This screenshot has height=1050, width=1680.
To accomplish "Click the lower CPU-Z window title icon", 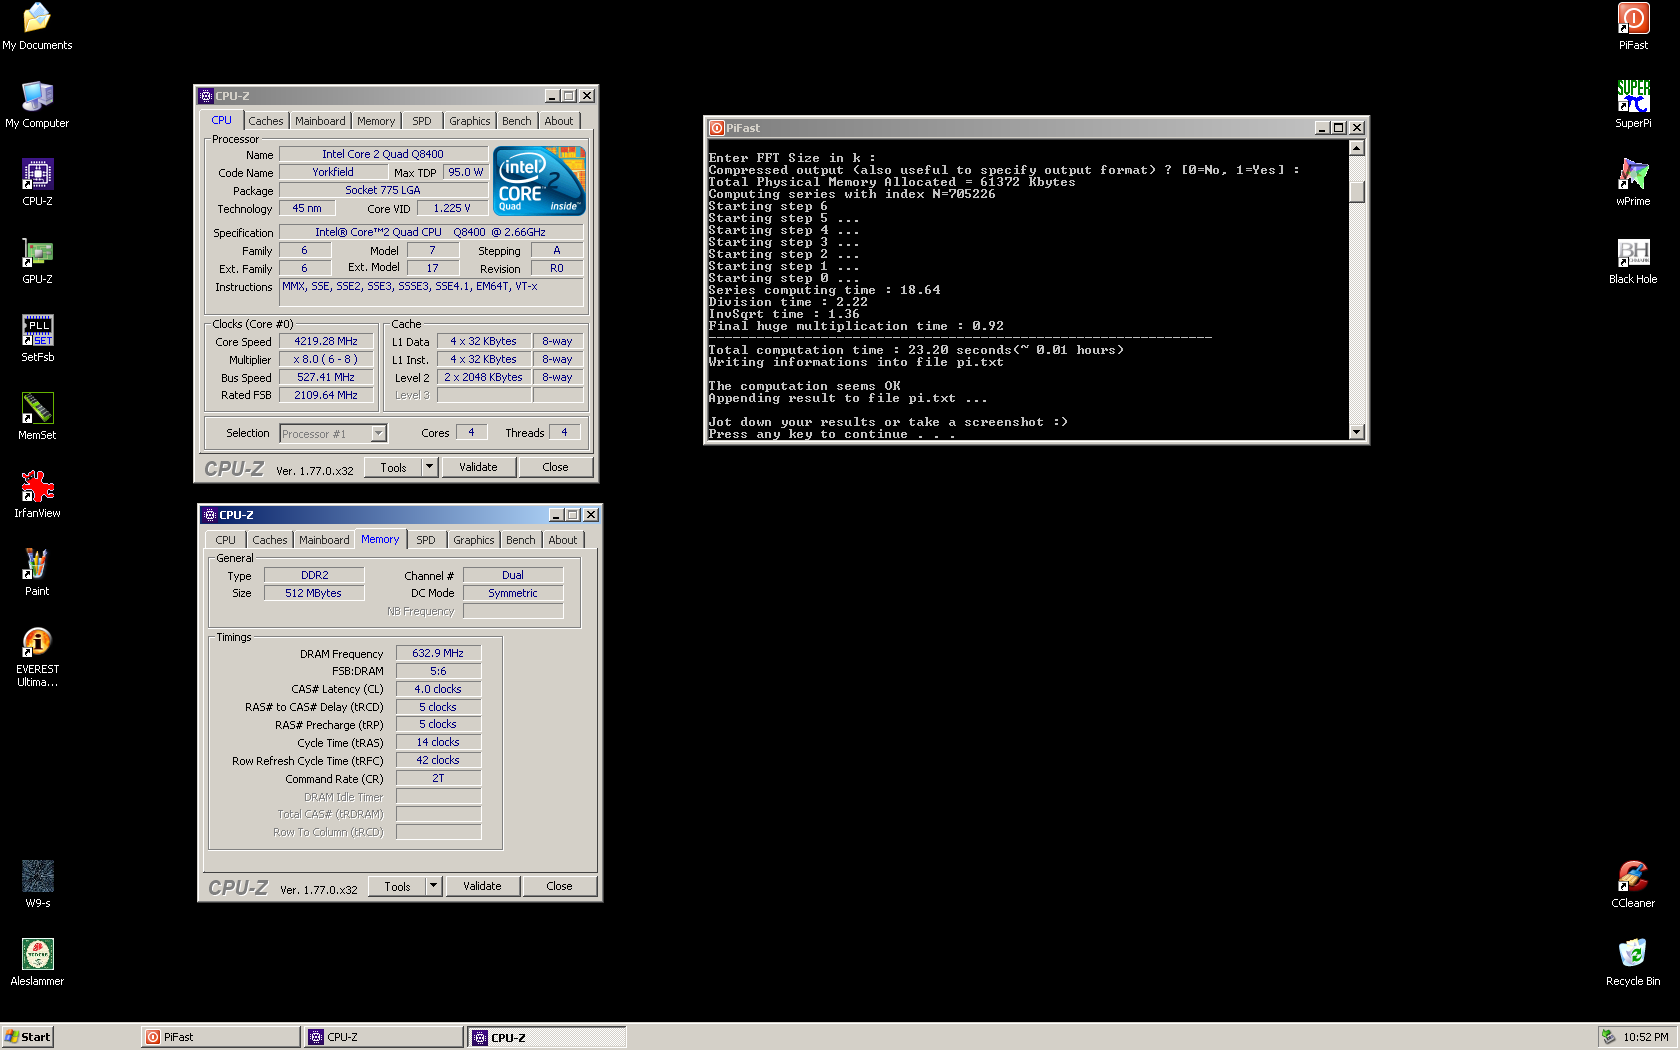I will pos(210,515).
